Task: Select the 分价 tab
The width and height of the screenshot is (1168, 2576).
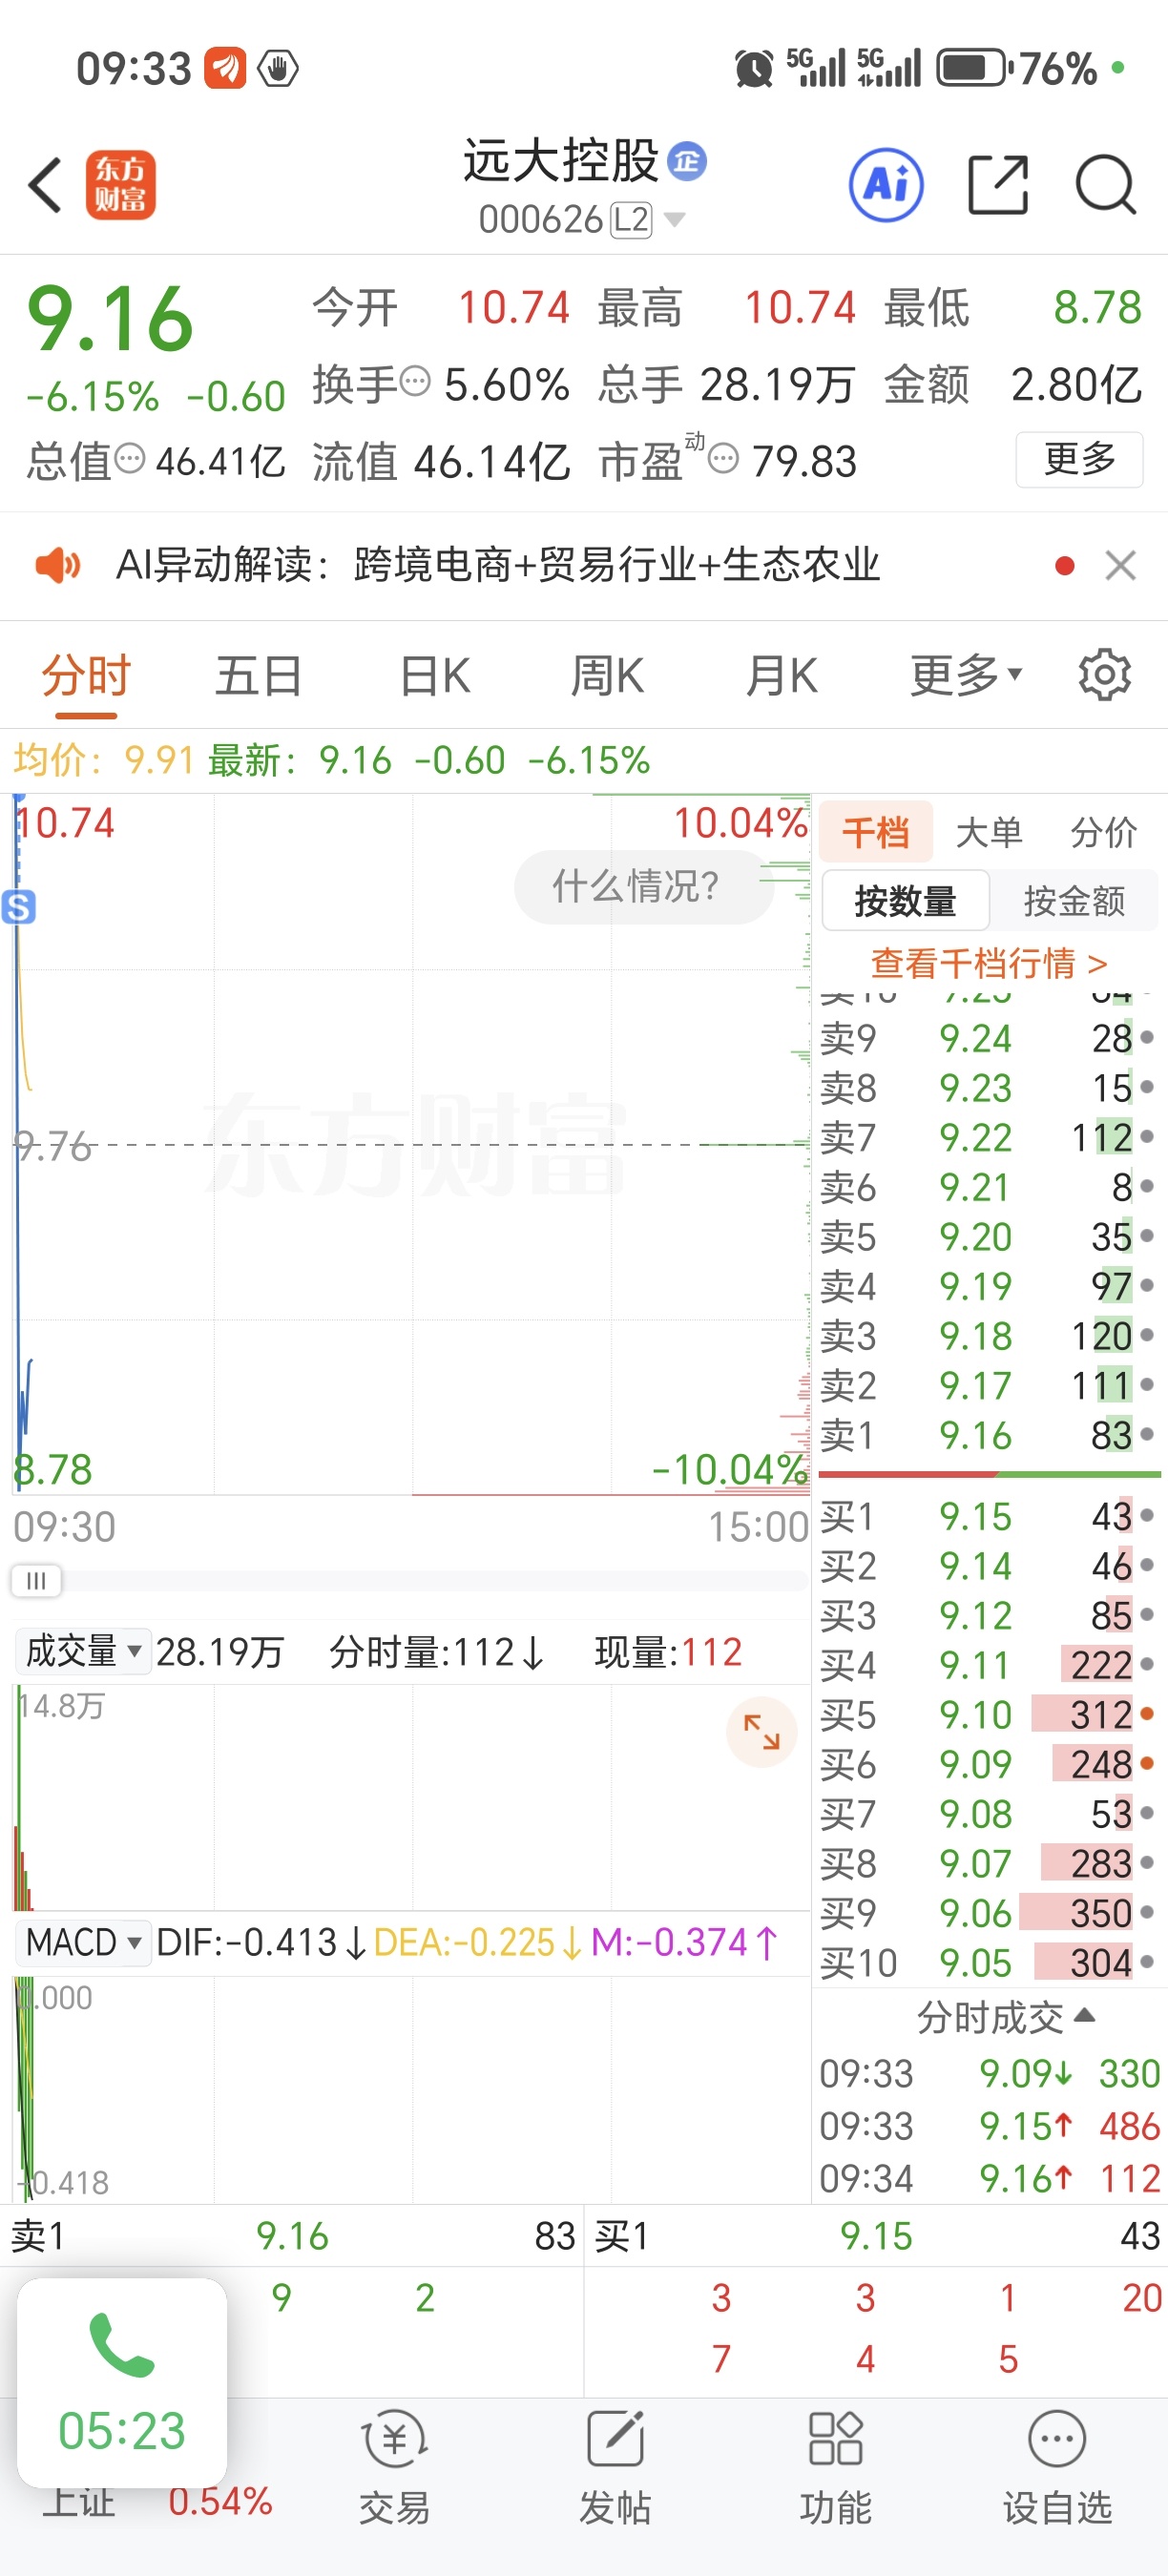Action: pyautogui.click(x=1104, y=831)
